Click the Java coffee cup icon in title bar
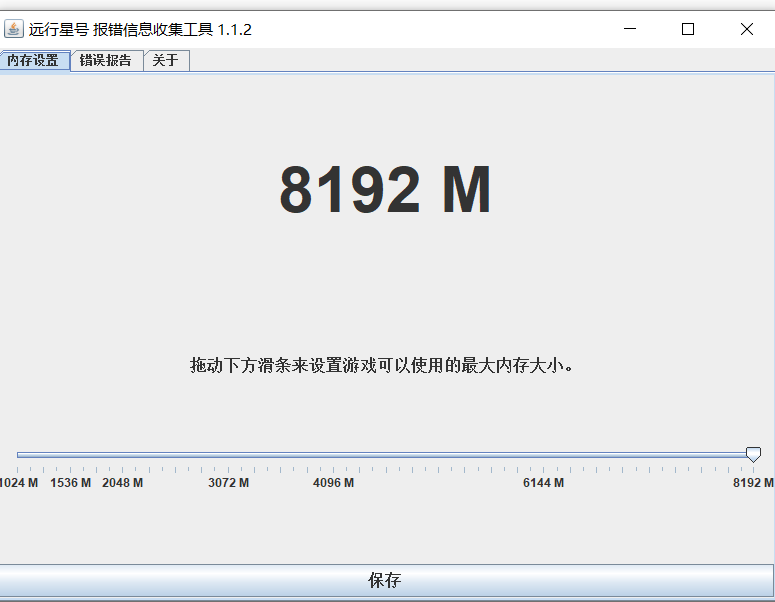 click(14, 29)
